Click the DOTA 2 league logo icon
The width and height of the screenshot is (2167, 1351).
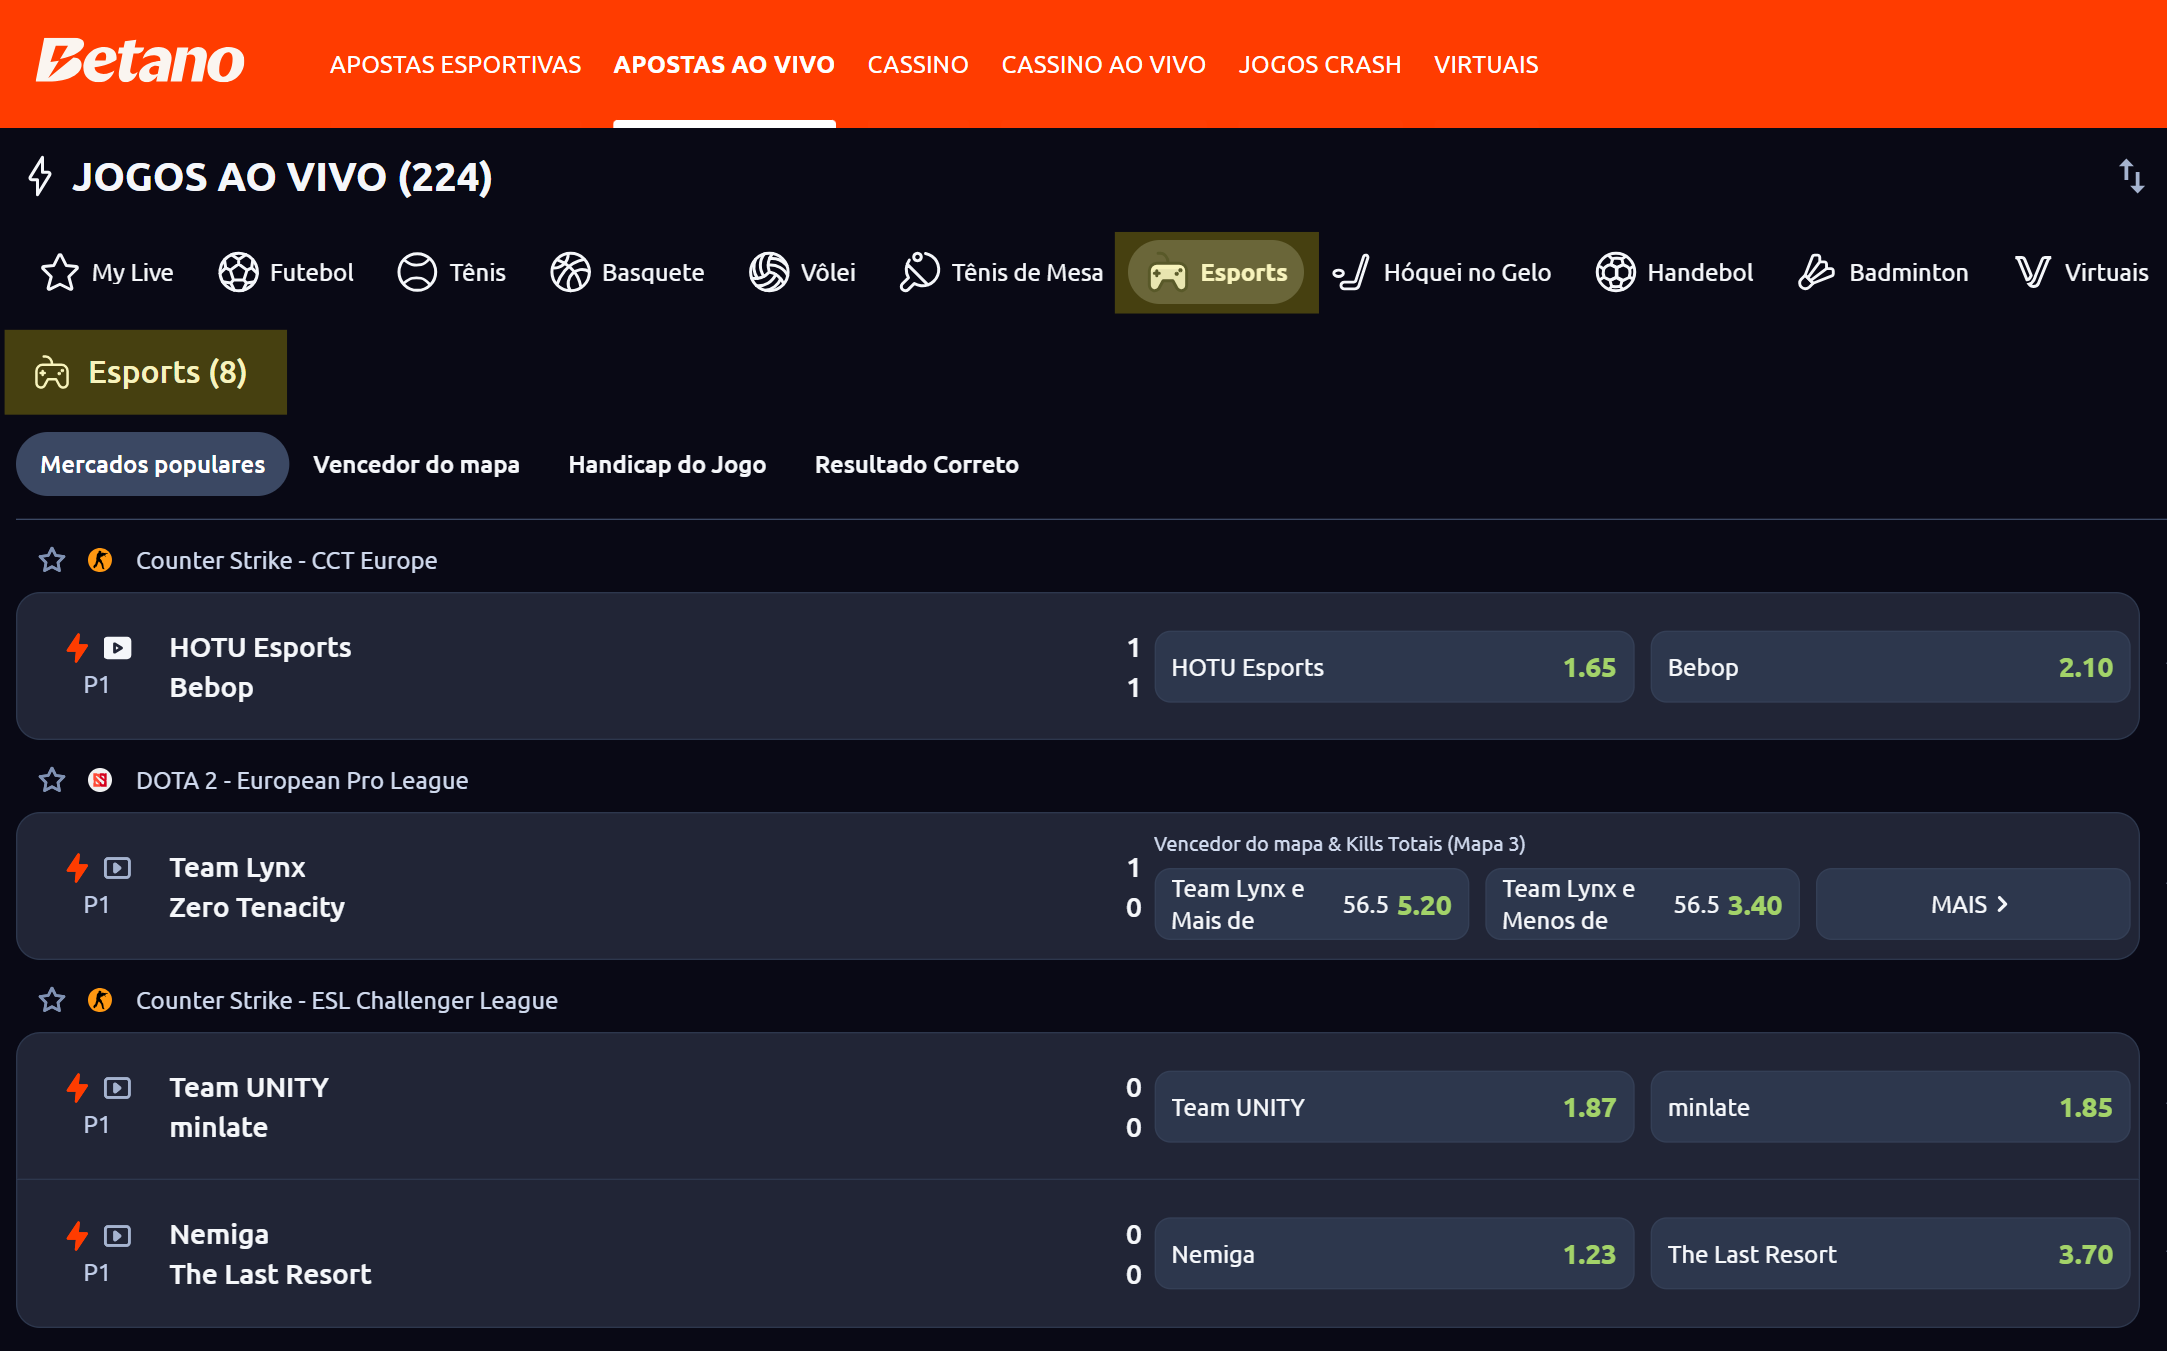pyautogui.click(x=100, y=780)
